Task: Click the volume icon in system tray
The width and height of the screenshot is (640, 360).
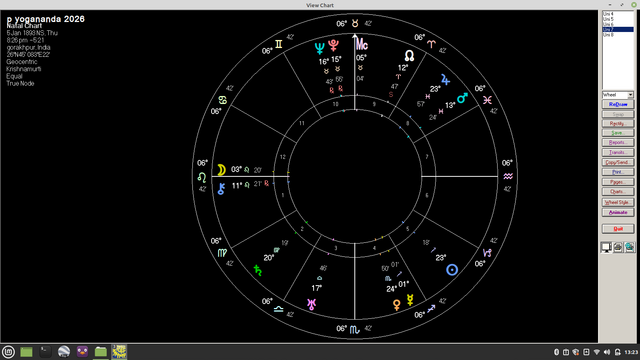Action: point(607,352)
